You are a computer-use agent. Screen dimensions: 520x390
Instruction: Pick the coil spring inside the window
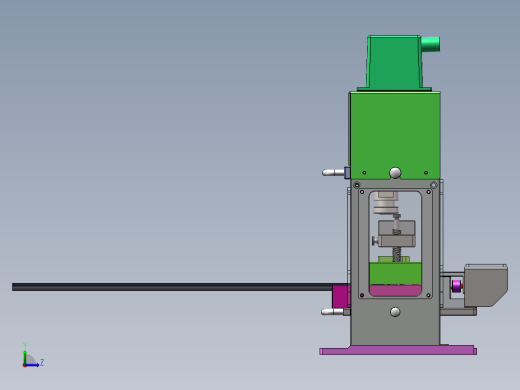tap(396, 254)
